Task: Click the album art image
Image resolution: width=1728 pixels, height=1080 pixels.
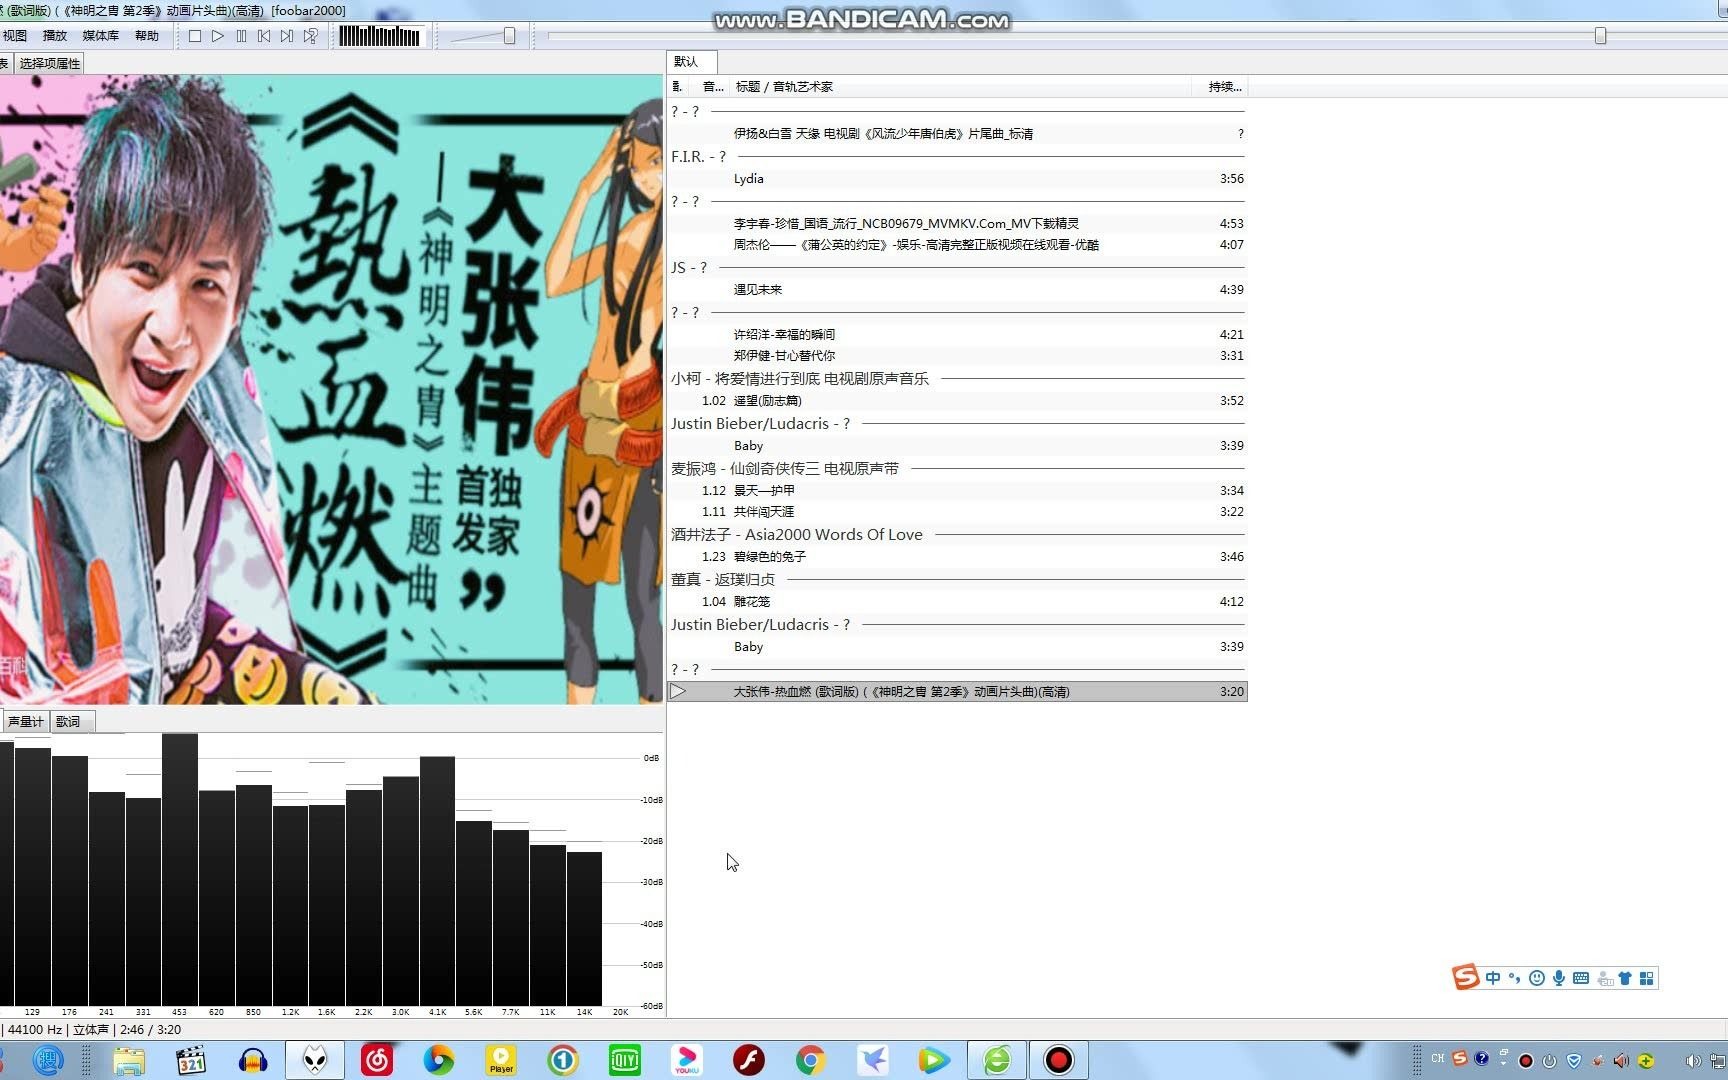Action: 330,389
